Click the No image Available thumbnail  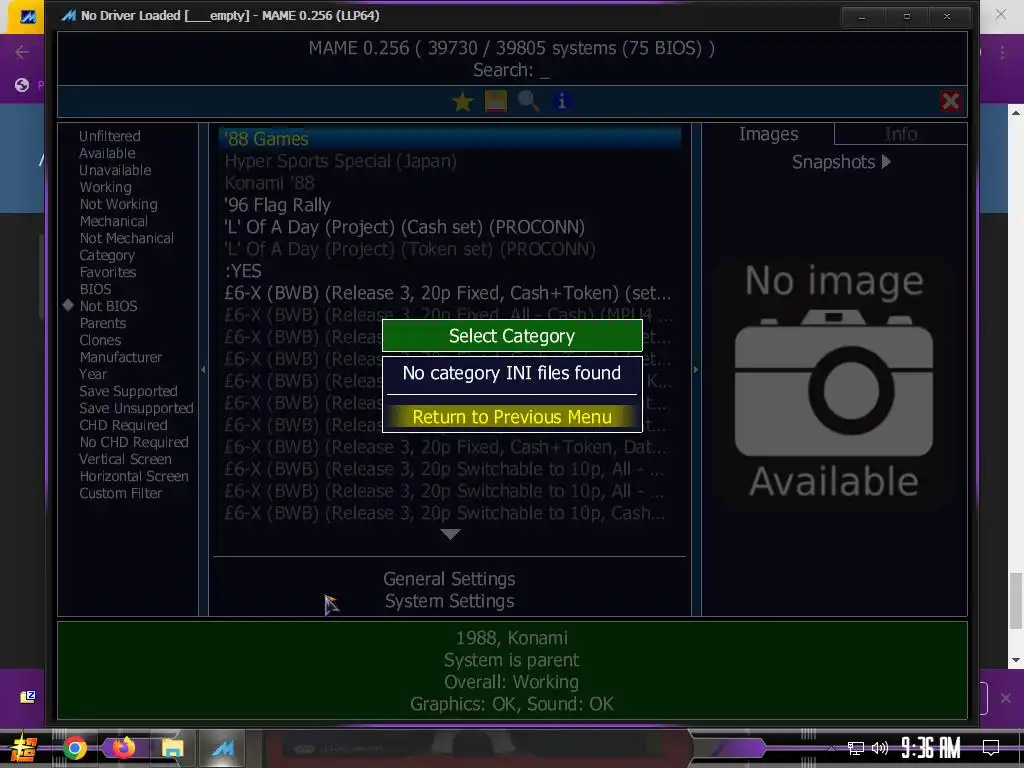point(834,383)
